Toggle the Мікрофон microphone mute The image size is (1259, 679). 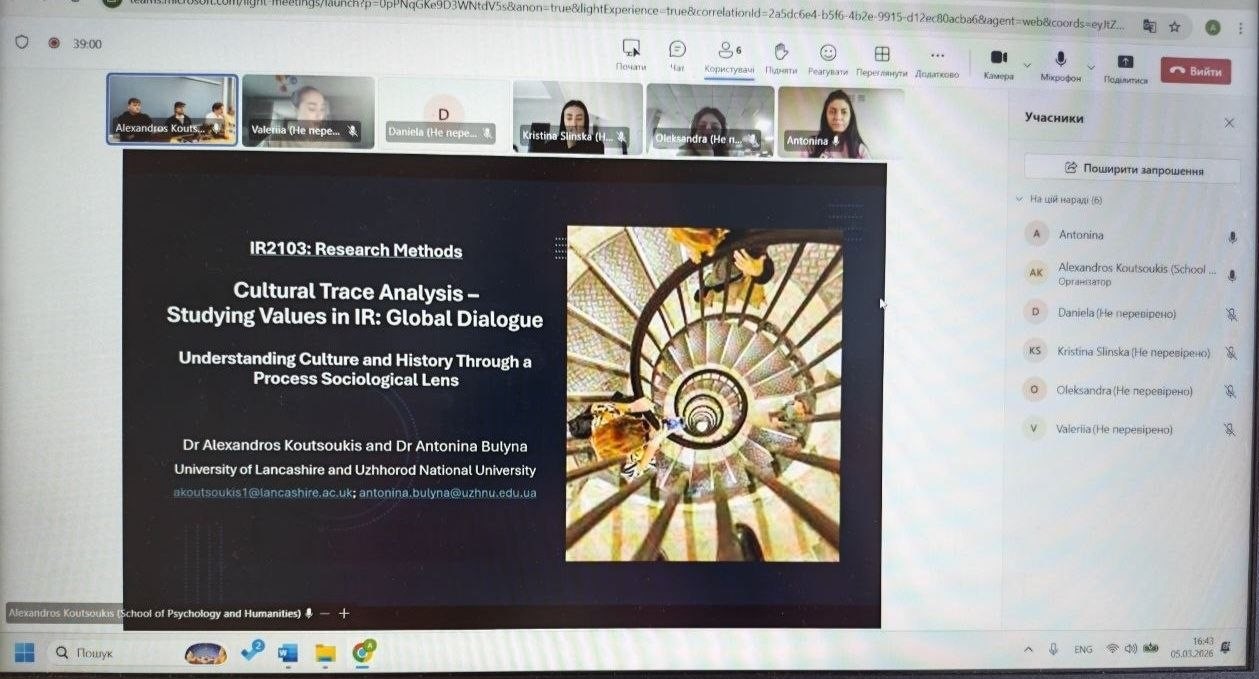1060,60
